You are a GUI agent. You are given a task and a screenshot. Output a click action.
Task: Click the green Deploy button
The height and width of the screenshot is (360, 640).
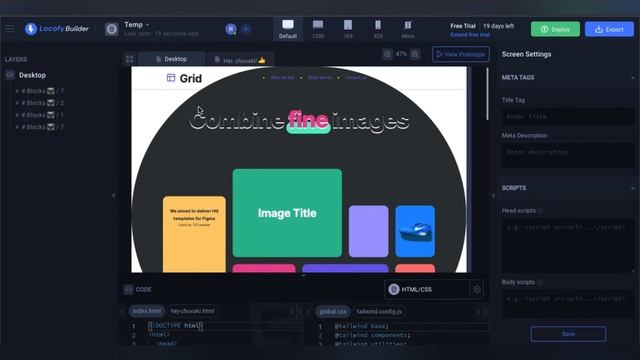[x=555, y=29]
